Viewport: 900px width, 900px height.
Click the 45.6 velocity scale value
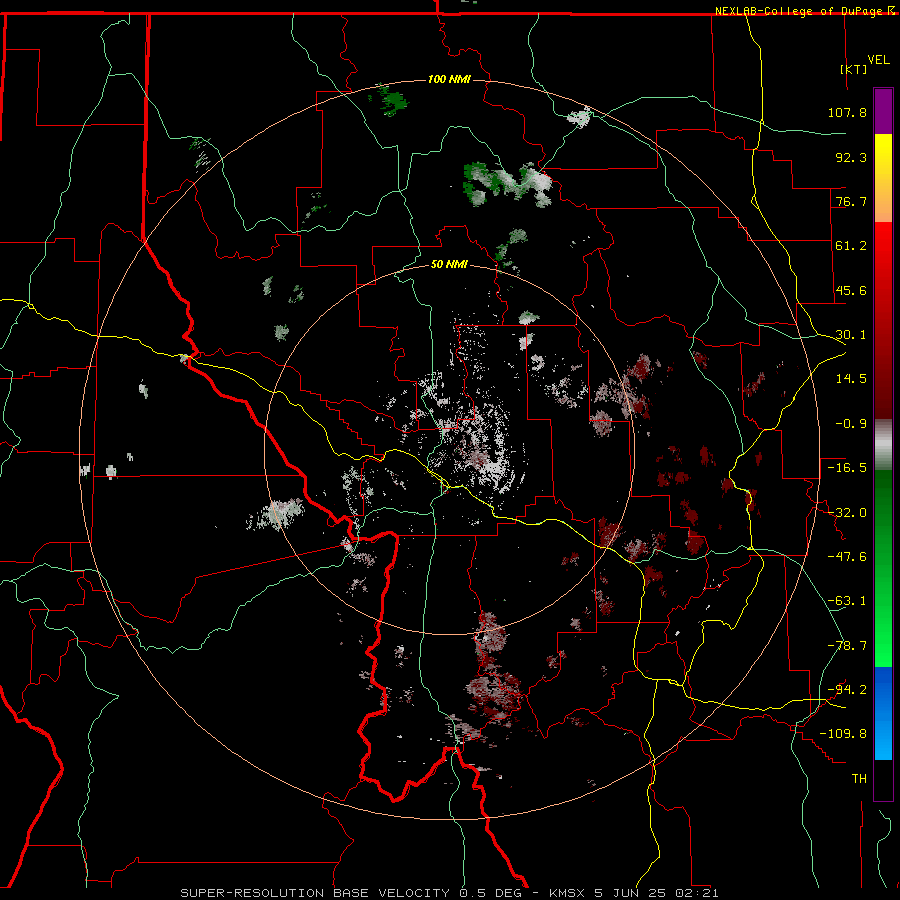(851, 290)
